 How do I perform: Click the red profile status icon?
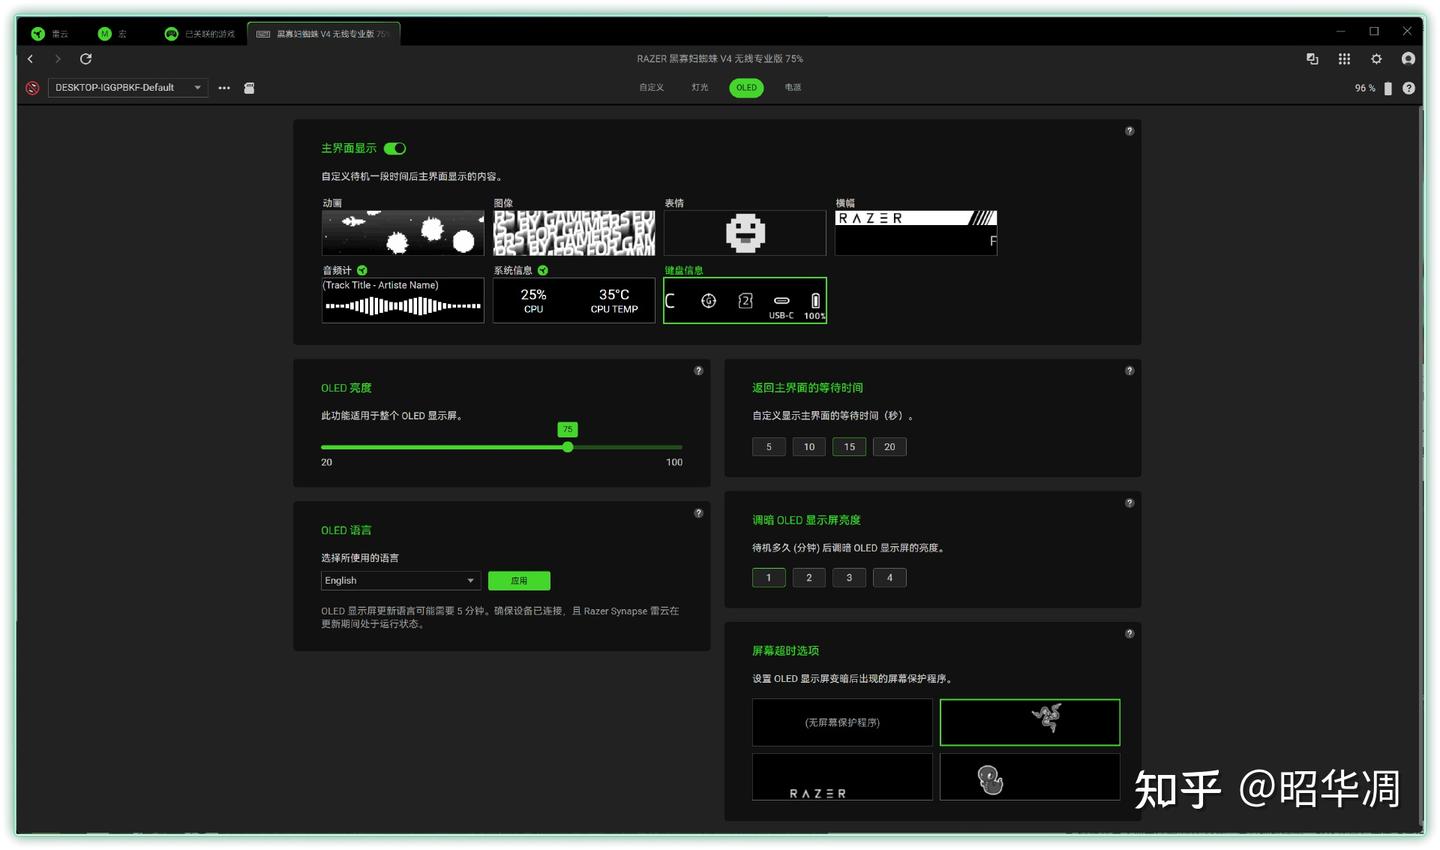(x=33, y=88)
